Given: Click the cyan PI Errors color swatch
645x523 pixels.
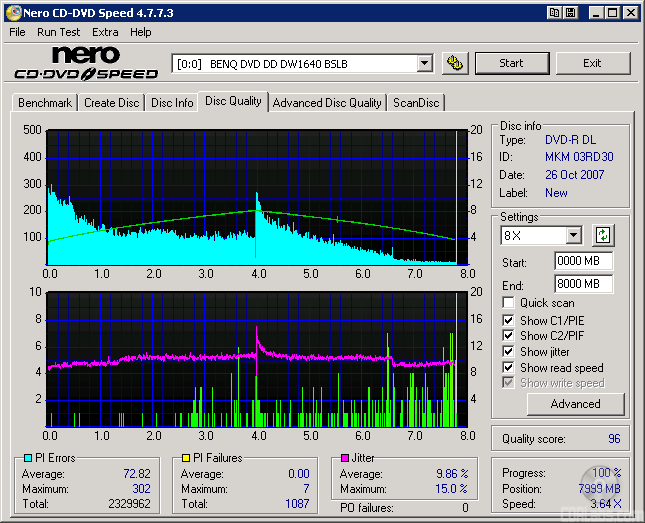Looking at the screenshot, I should 27,458.
